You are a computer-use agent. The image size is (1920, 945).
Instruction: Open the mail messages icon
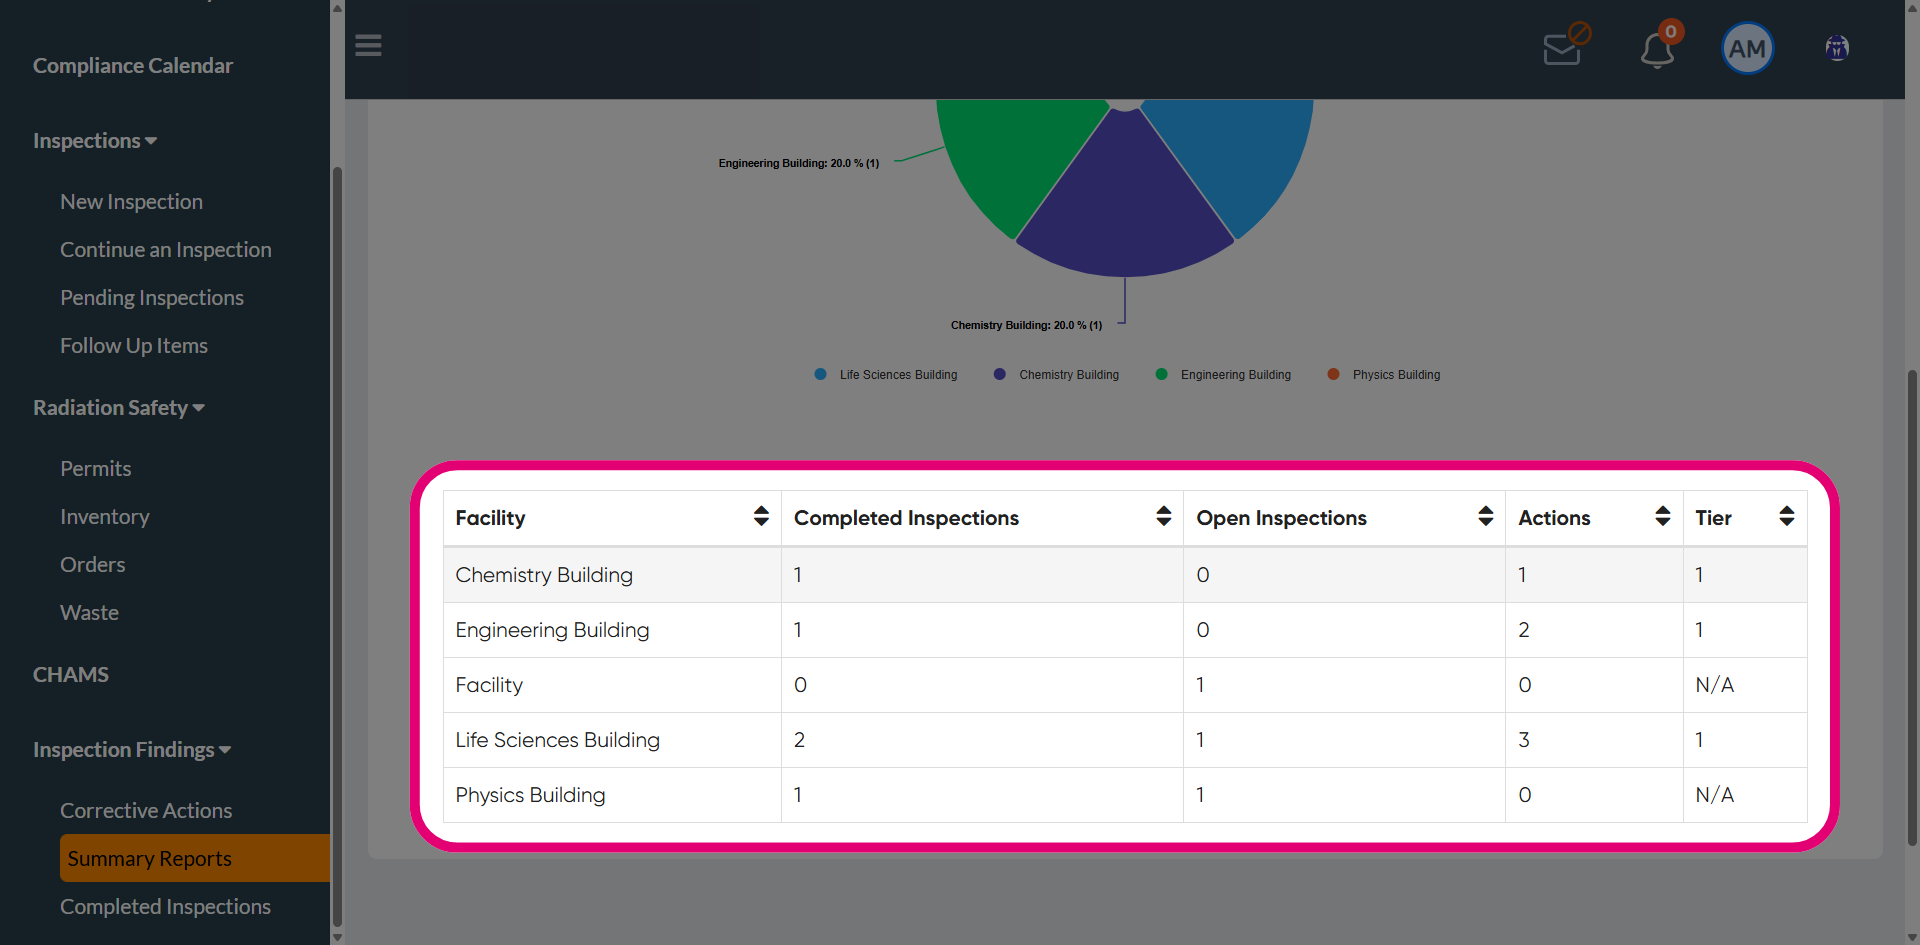coord(1564,46)
